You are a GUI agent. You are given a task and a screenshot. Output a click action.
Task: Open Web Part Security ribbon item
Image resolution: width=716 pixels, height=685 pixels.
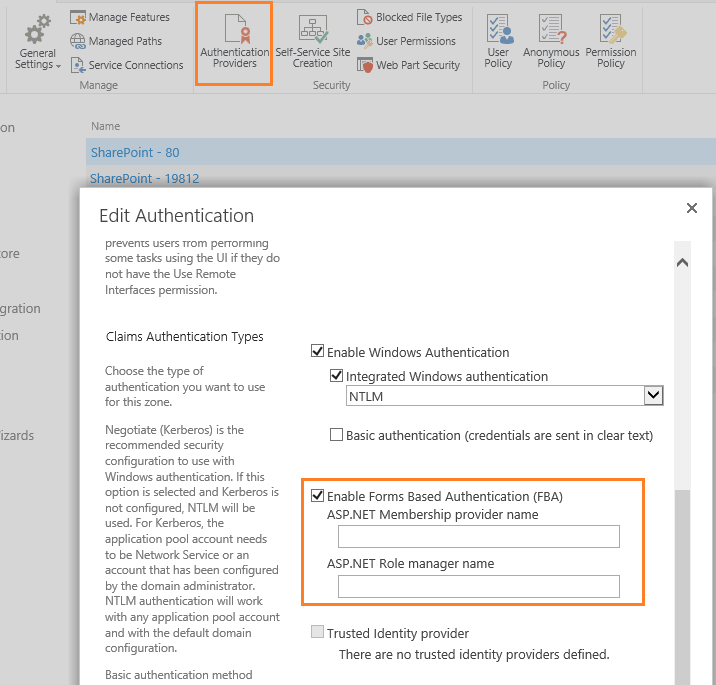408,65
